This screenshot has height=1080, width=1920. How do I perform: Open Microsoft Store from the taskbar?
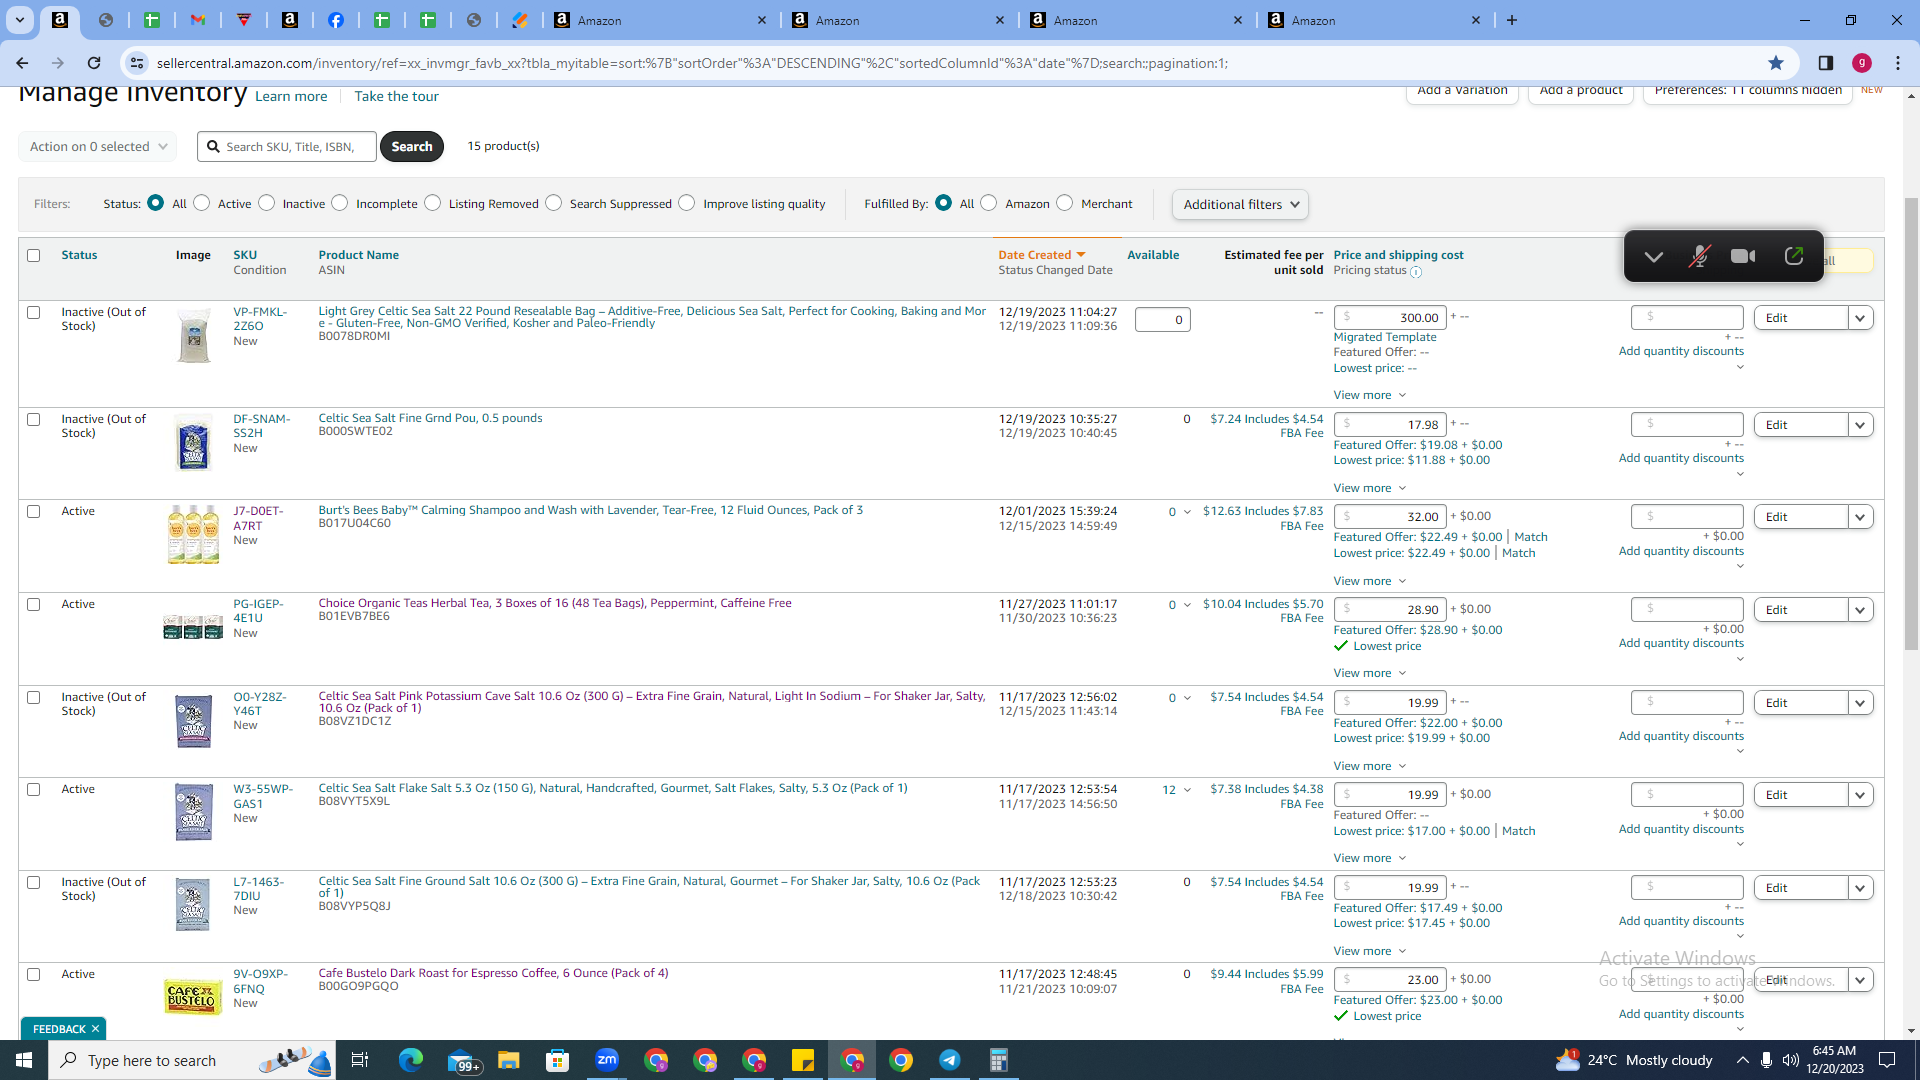(558, 1060)
